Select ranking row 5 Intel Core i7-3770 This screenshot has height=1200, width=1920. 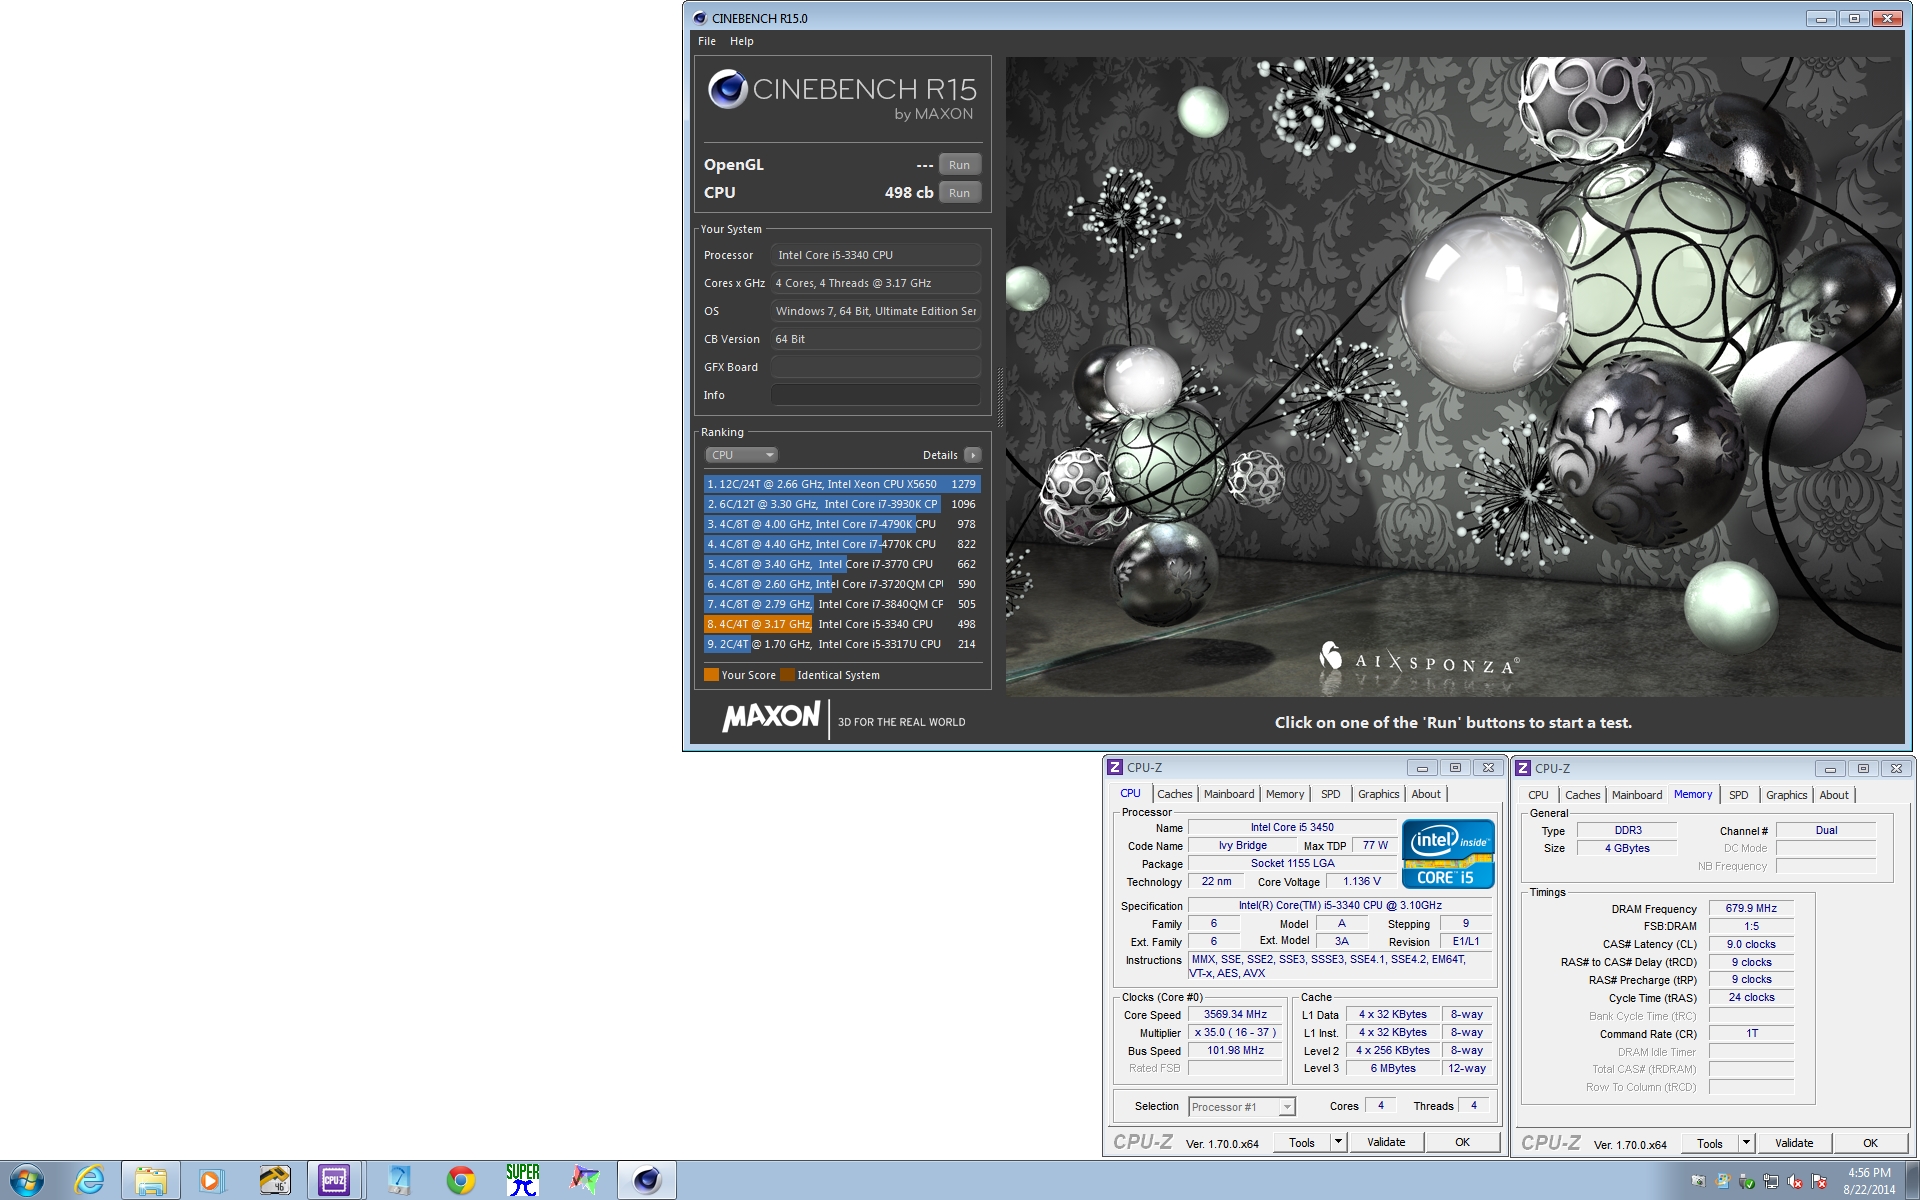(842, 564)
